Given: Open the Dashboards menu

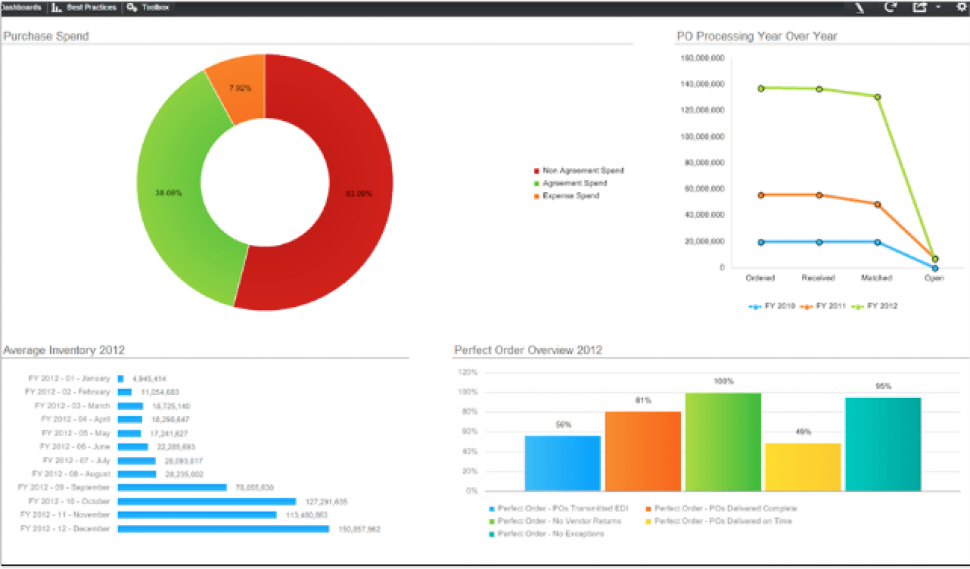Looking at the screenshot, I should (20, 7).
